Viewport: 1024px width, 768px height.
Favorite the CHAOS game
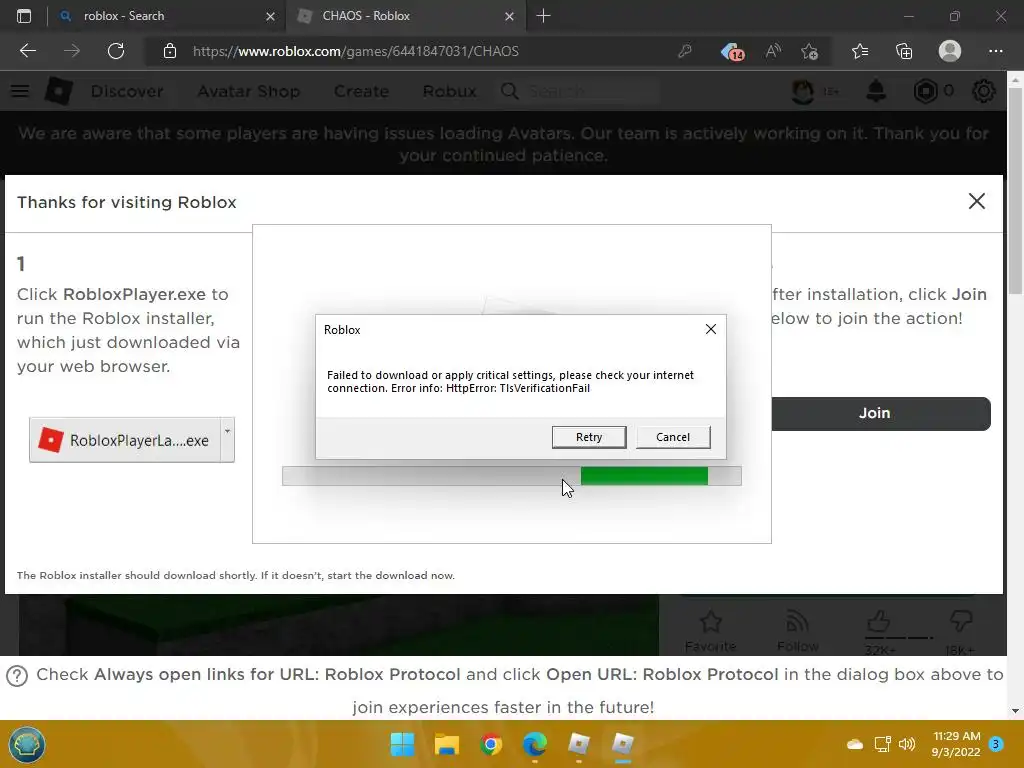point(711,632)
